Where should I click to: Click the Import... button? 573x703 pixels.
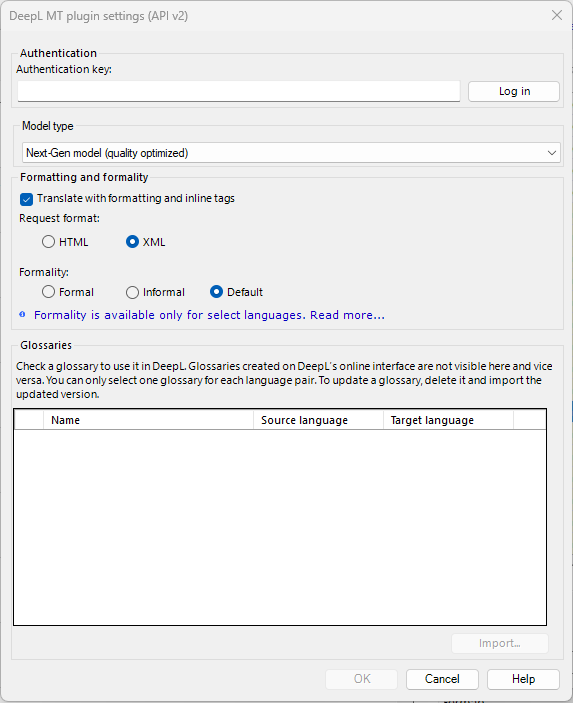tap(499, 643)
